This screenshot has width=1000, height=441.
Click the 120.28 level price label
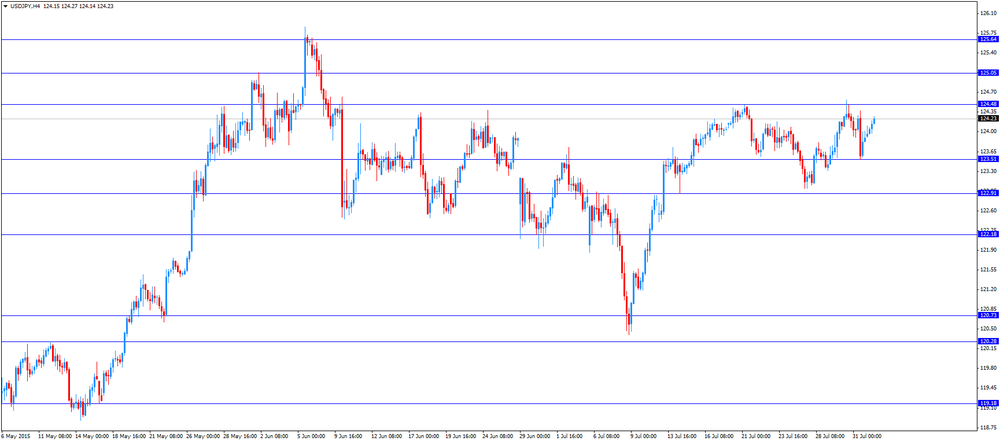tap(988, 341)
